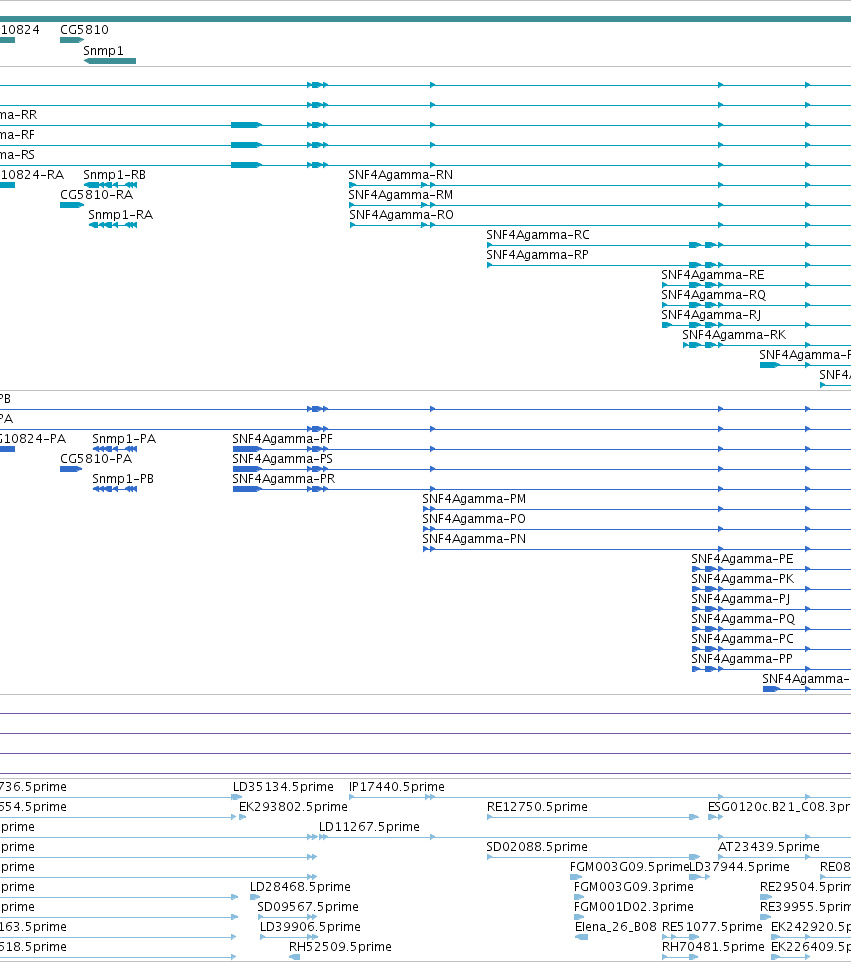Select transcript SNF4Agamma-RP
This screenshot has width=851, height=962.
point(537,255)
